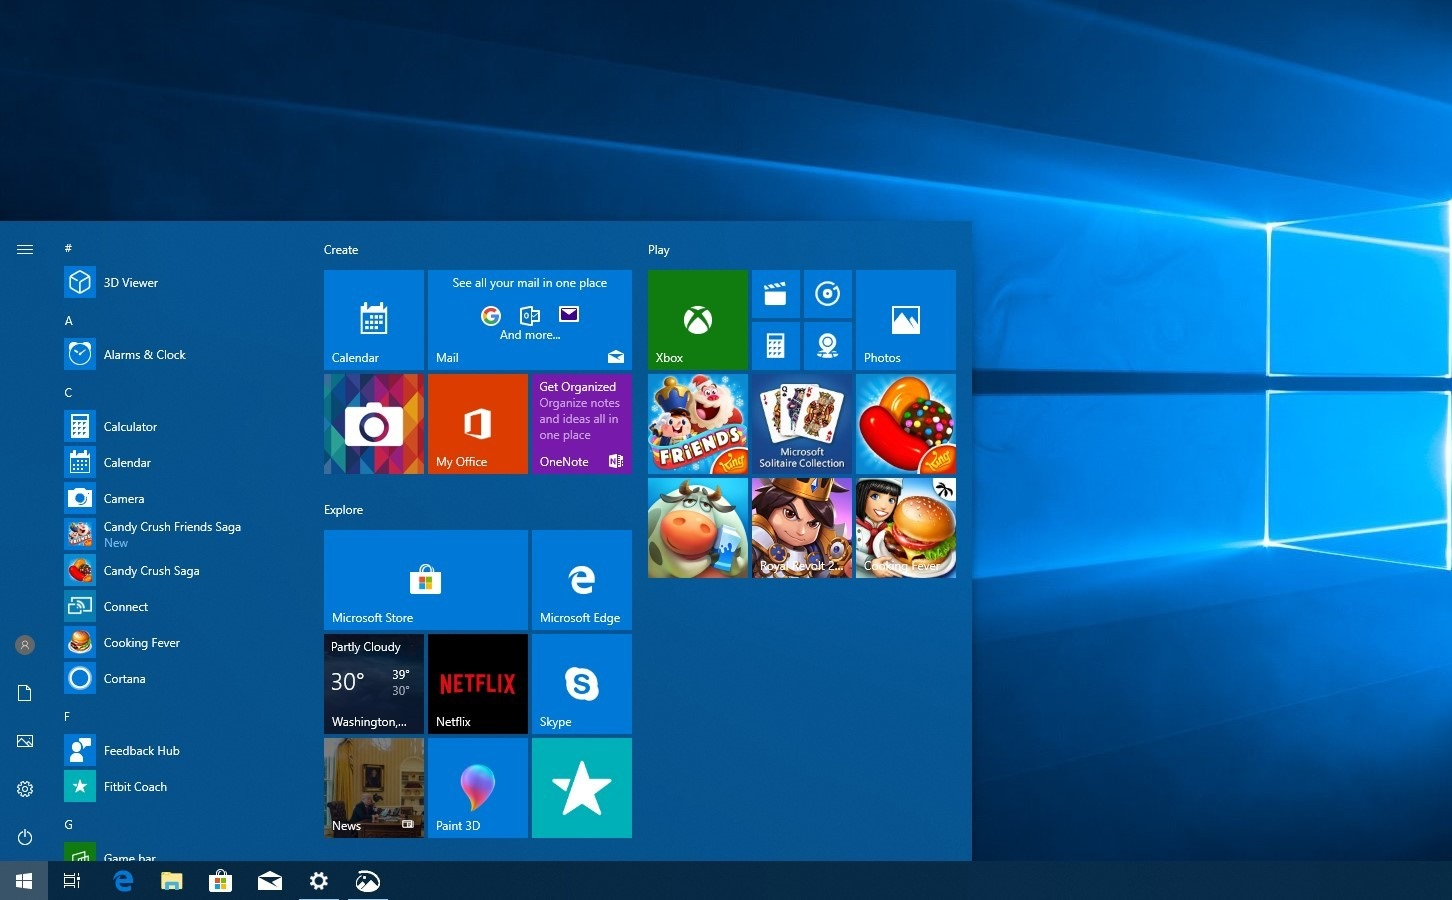
Task: Open Edge from the taskbar
Action: click(x=123, y=881)
